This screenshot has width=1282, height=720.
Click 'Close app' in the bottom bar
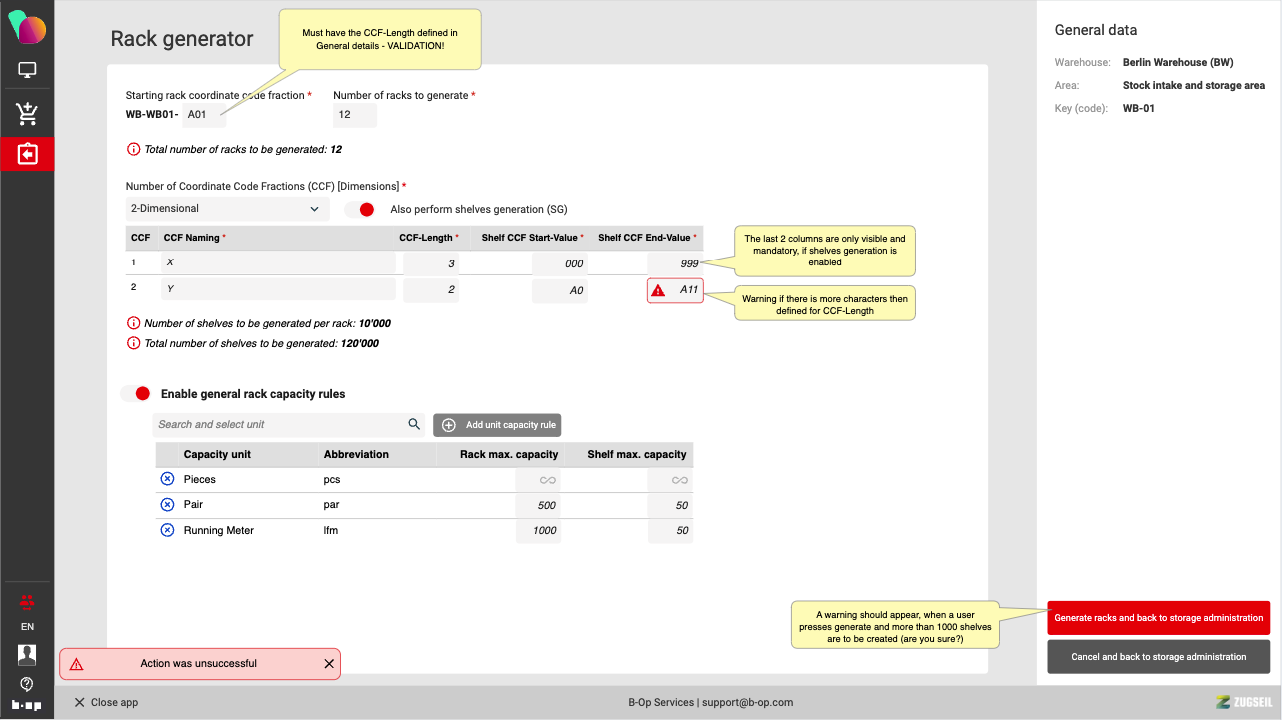106,703
